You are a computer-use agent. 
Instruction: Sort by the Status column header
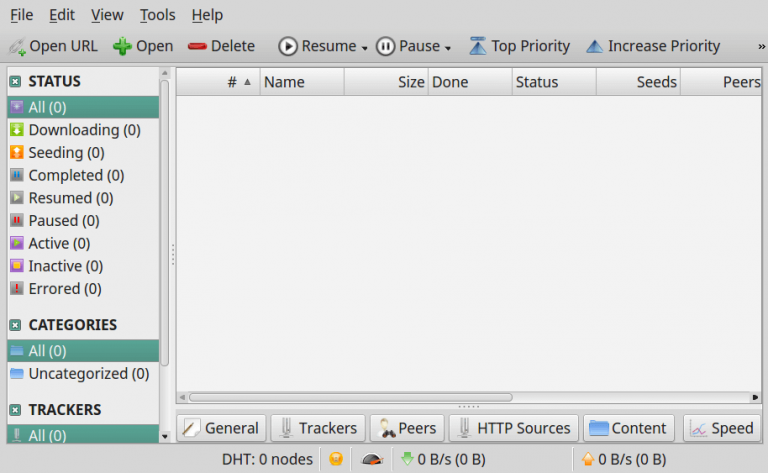click(x=554, y=82)
